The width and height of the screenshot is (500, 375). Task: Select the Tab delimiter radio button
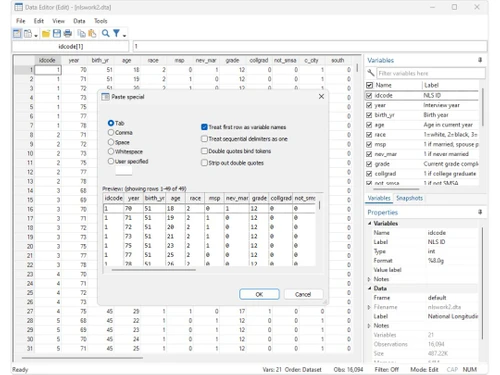(111, 123)
